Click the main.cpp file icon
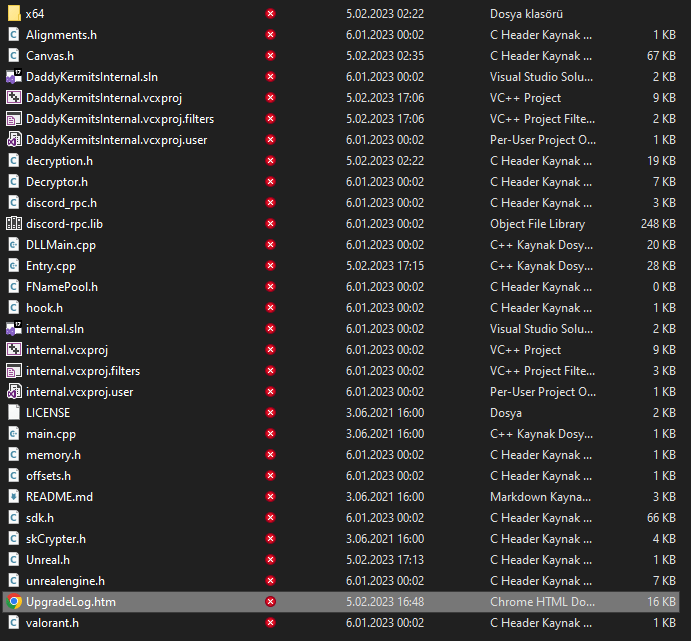The image size is (691, 641). click(14, 434)
